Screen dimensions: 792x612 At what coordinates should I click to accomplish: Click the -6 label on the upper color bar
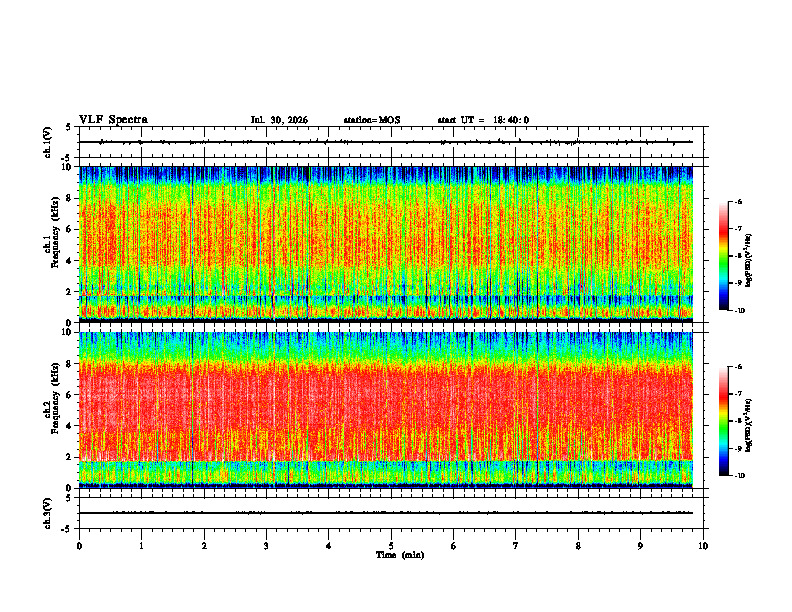tap(738, 201)
